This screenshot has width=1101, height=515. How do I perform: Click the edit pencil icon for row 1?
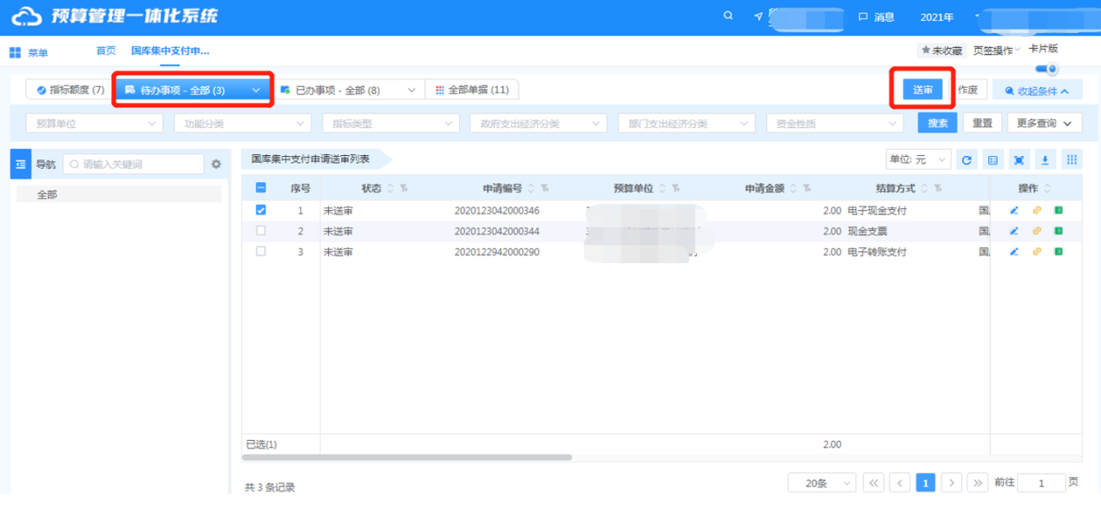pos(1014,210)
